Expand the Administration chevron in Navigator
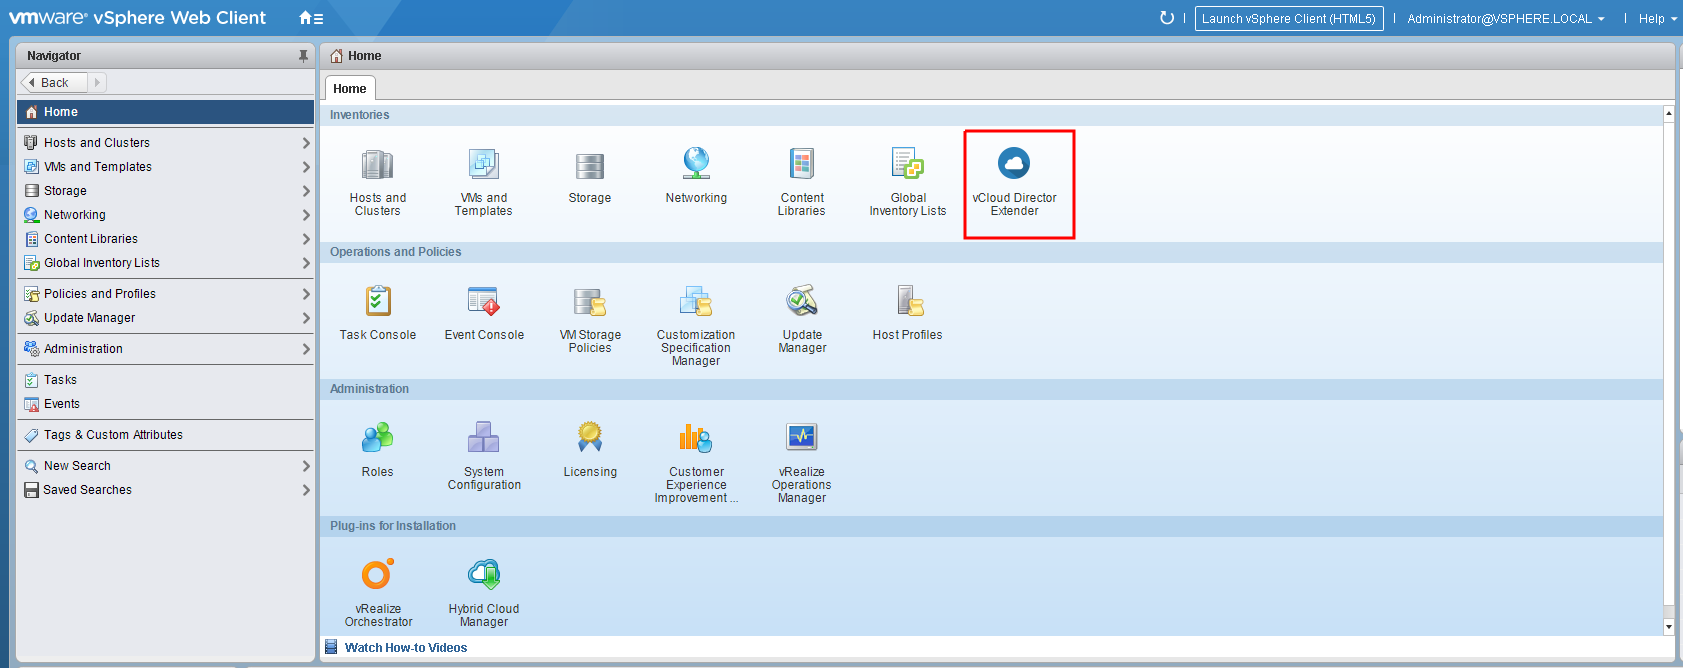The image size is (1683, 668). click(x=306, y=349)
